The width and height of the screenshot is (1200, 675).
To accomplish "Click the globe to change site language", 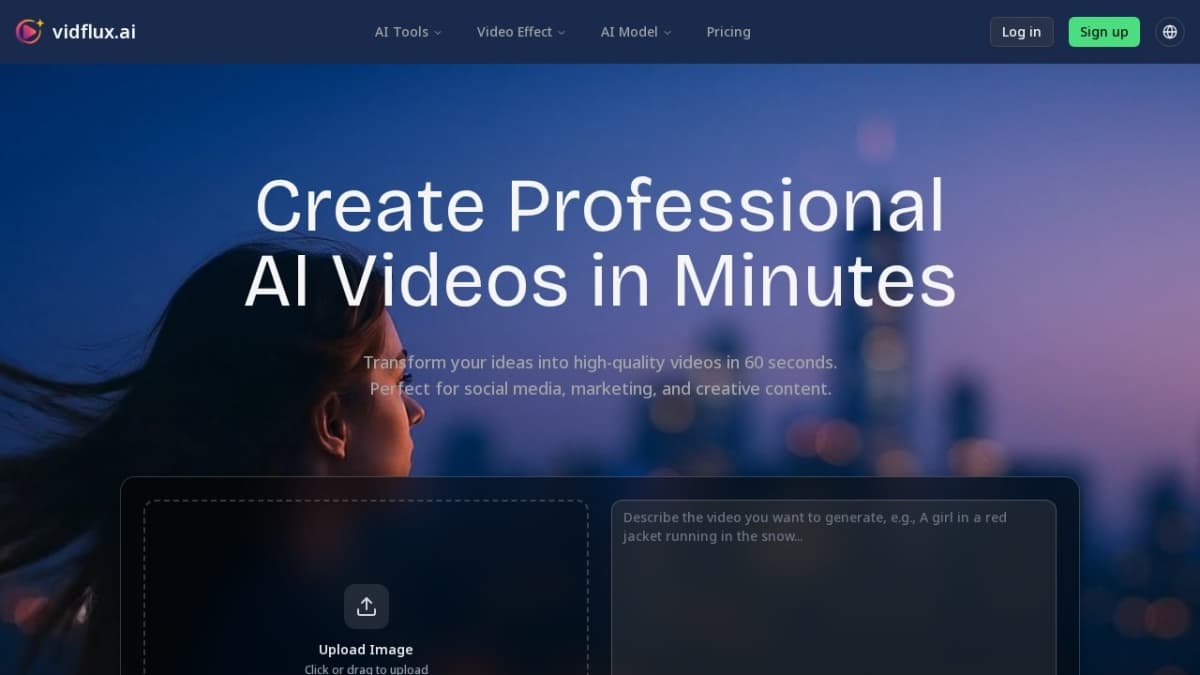I will pos(1169,31).
